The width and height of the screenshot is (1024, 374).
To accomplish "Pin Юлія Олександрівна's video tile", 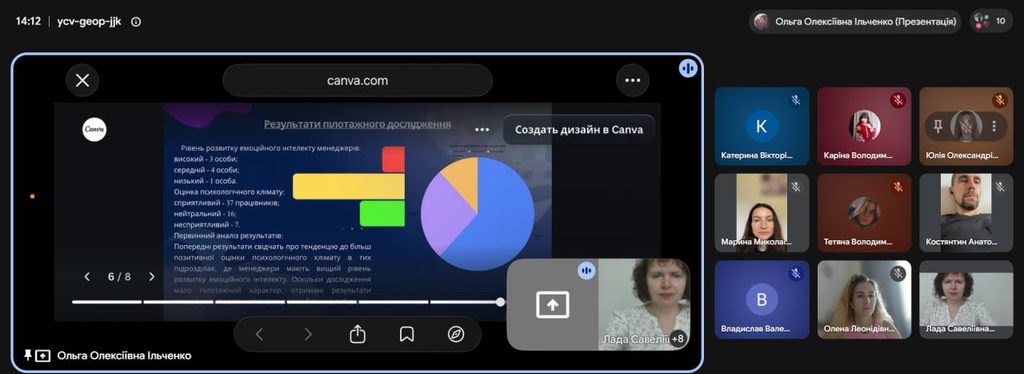I will [x=938, y=126].
